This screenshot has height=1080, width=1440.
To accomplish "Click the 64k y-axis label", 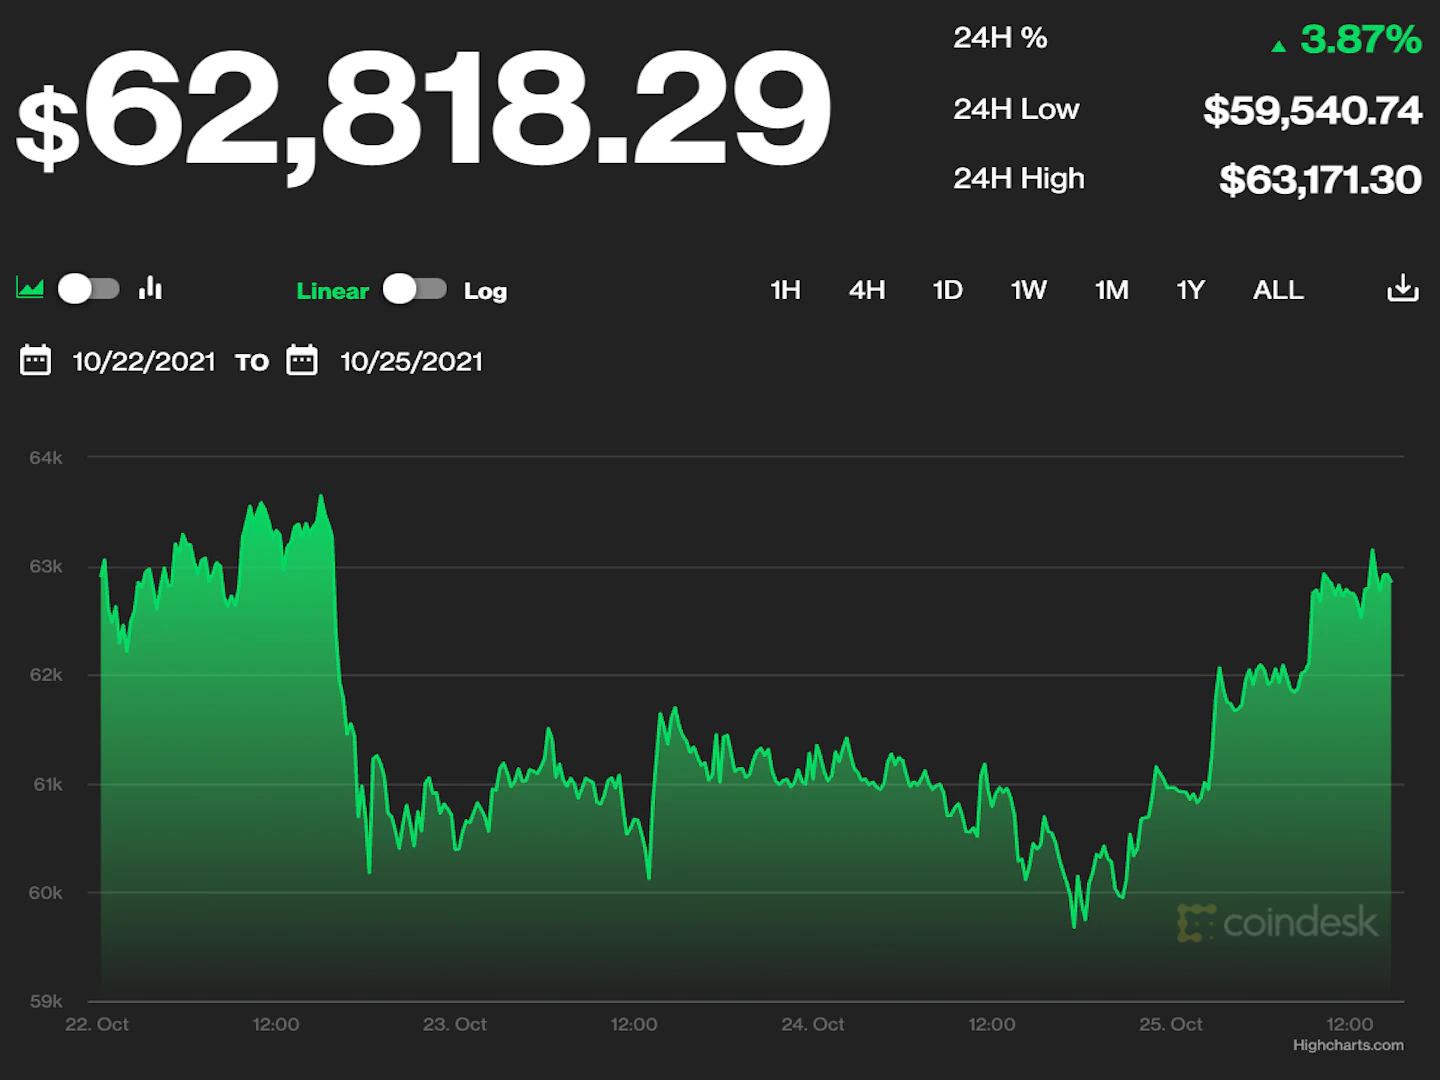I will coord(46,458).
